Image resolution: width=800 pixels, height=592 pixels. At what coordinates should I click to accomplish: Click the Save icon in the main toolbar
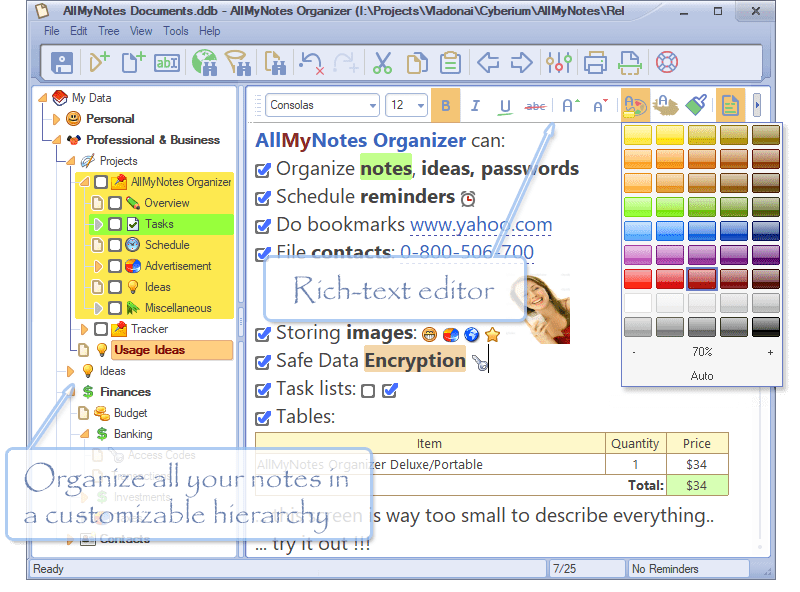pyautogui.click(x=63, y=63)
